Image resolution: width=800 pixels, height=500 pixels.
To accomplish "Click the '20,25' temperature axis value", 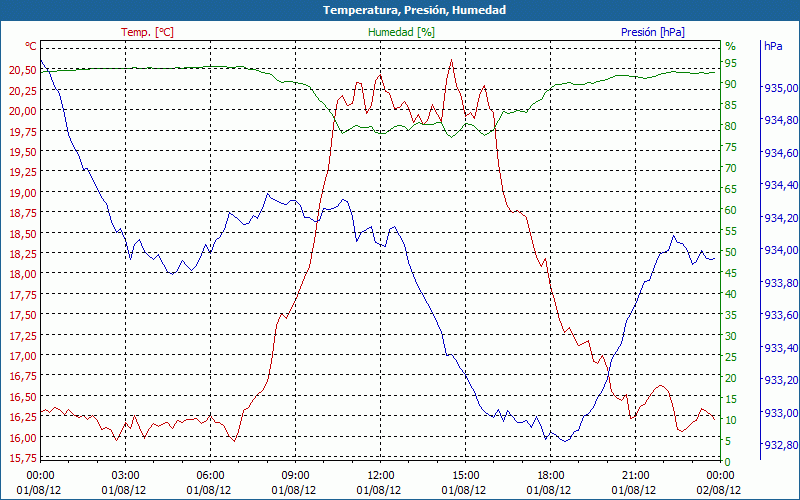I will click(22, 90).
